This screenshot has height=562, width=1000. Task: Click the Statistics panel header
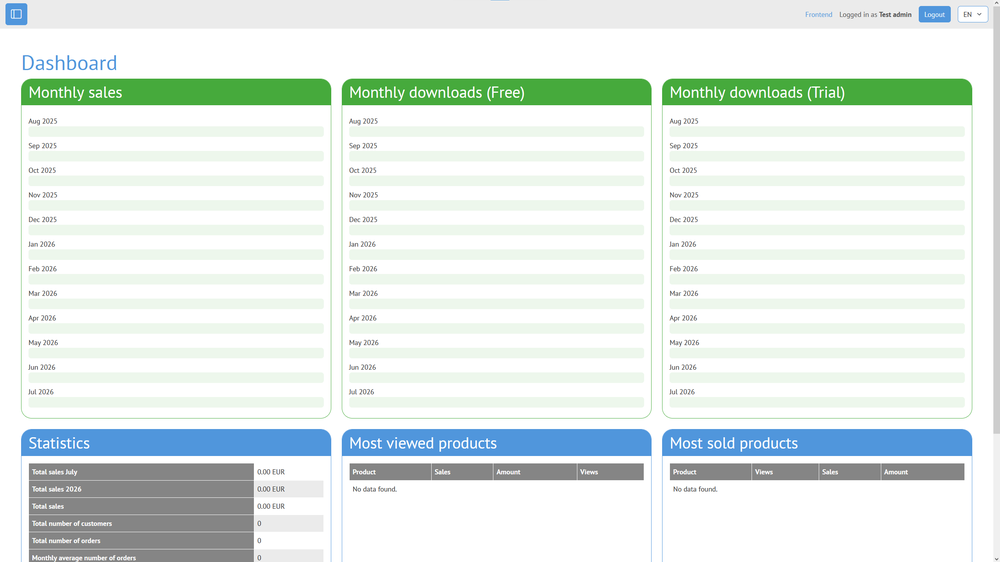[176, 443]
